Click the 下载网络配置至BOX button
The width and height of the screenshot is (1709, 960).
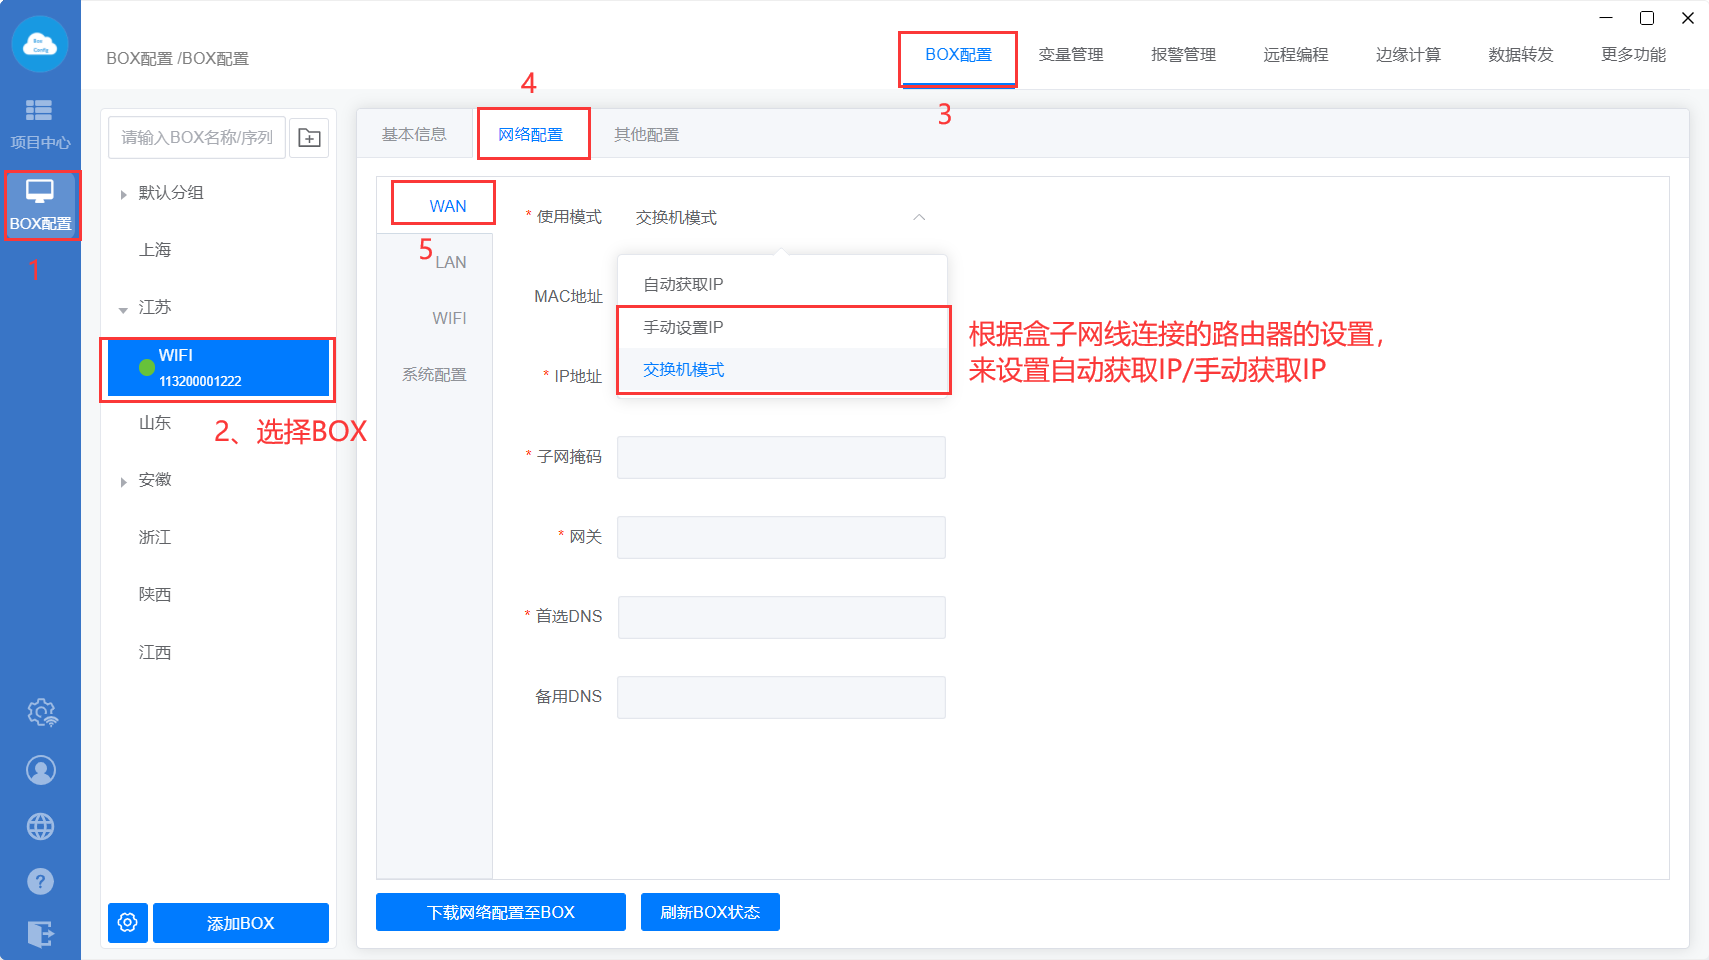tap(500, 912)
